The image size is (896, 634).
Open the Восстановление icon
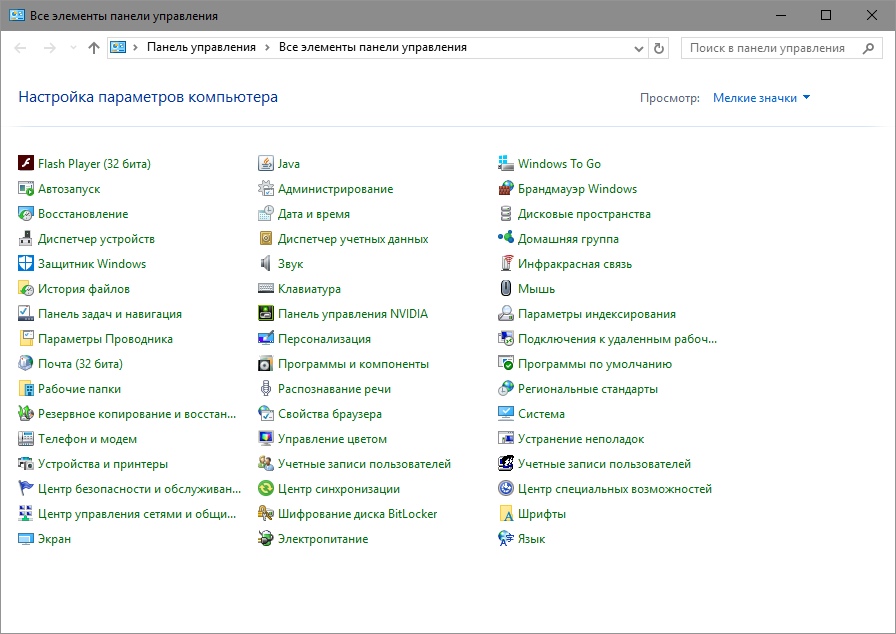pyautogui.click(x=26, y=214)
